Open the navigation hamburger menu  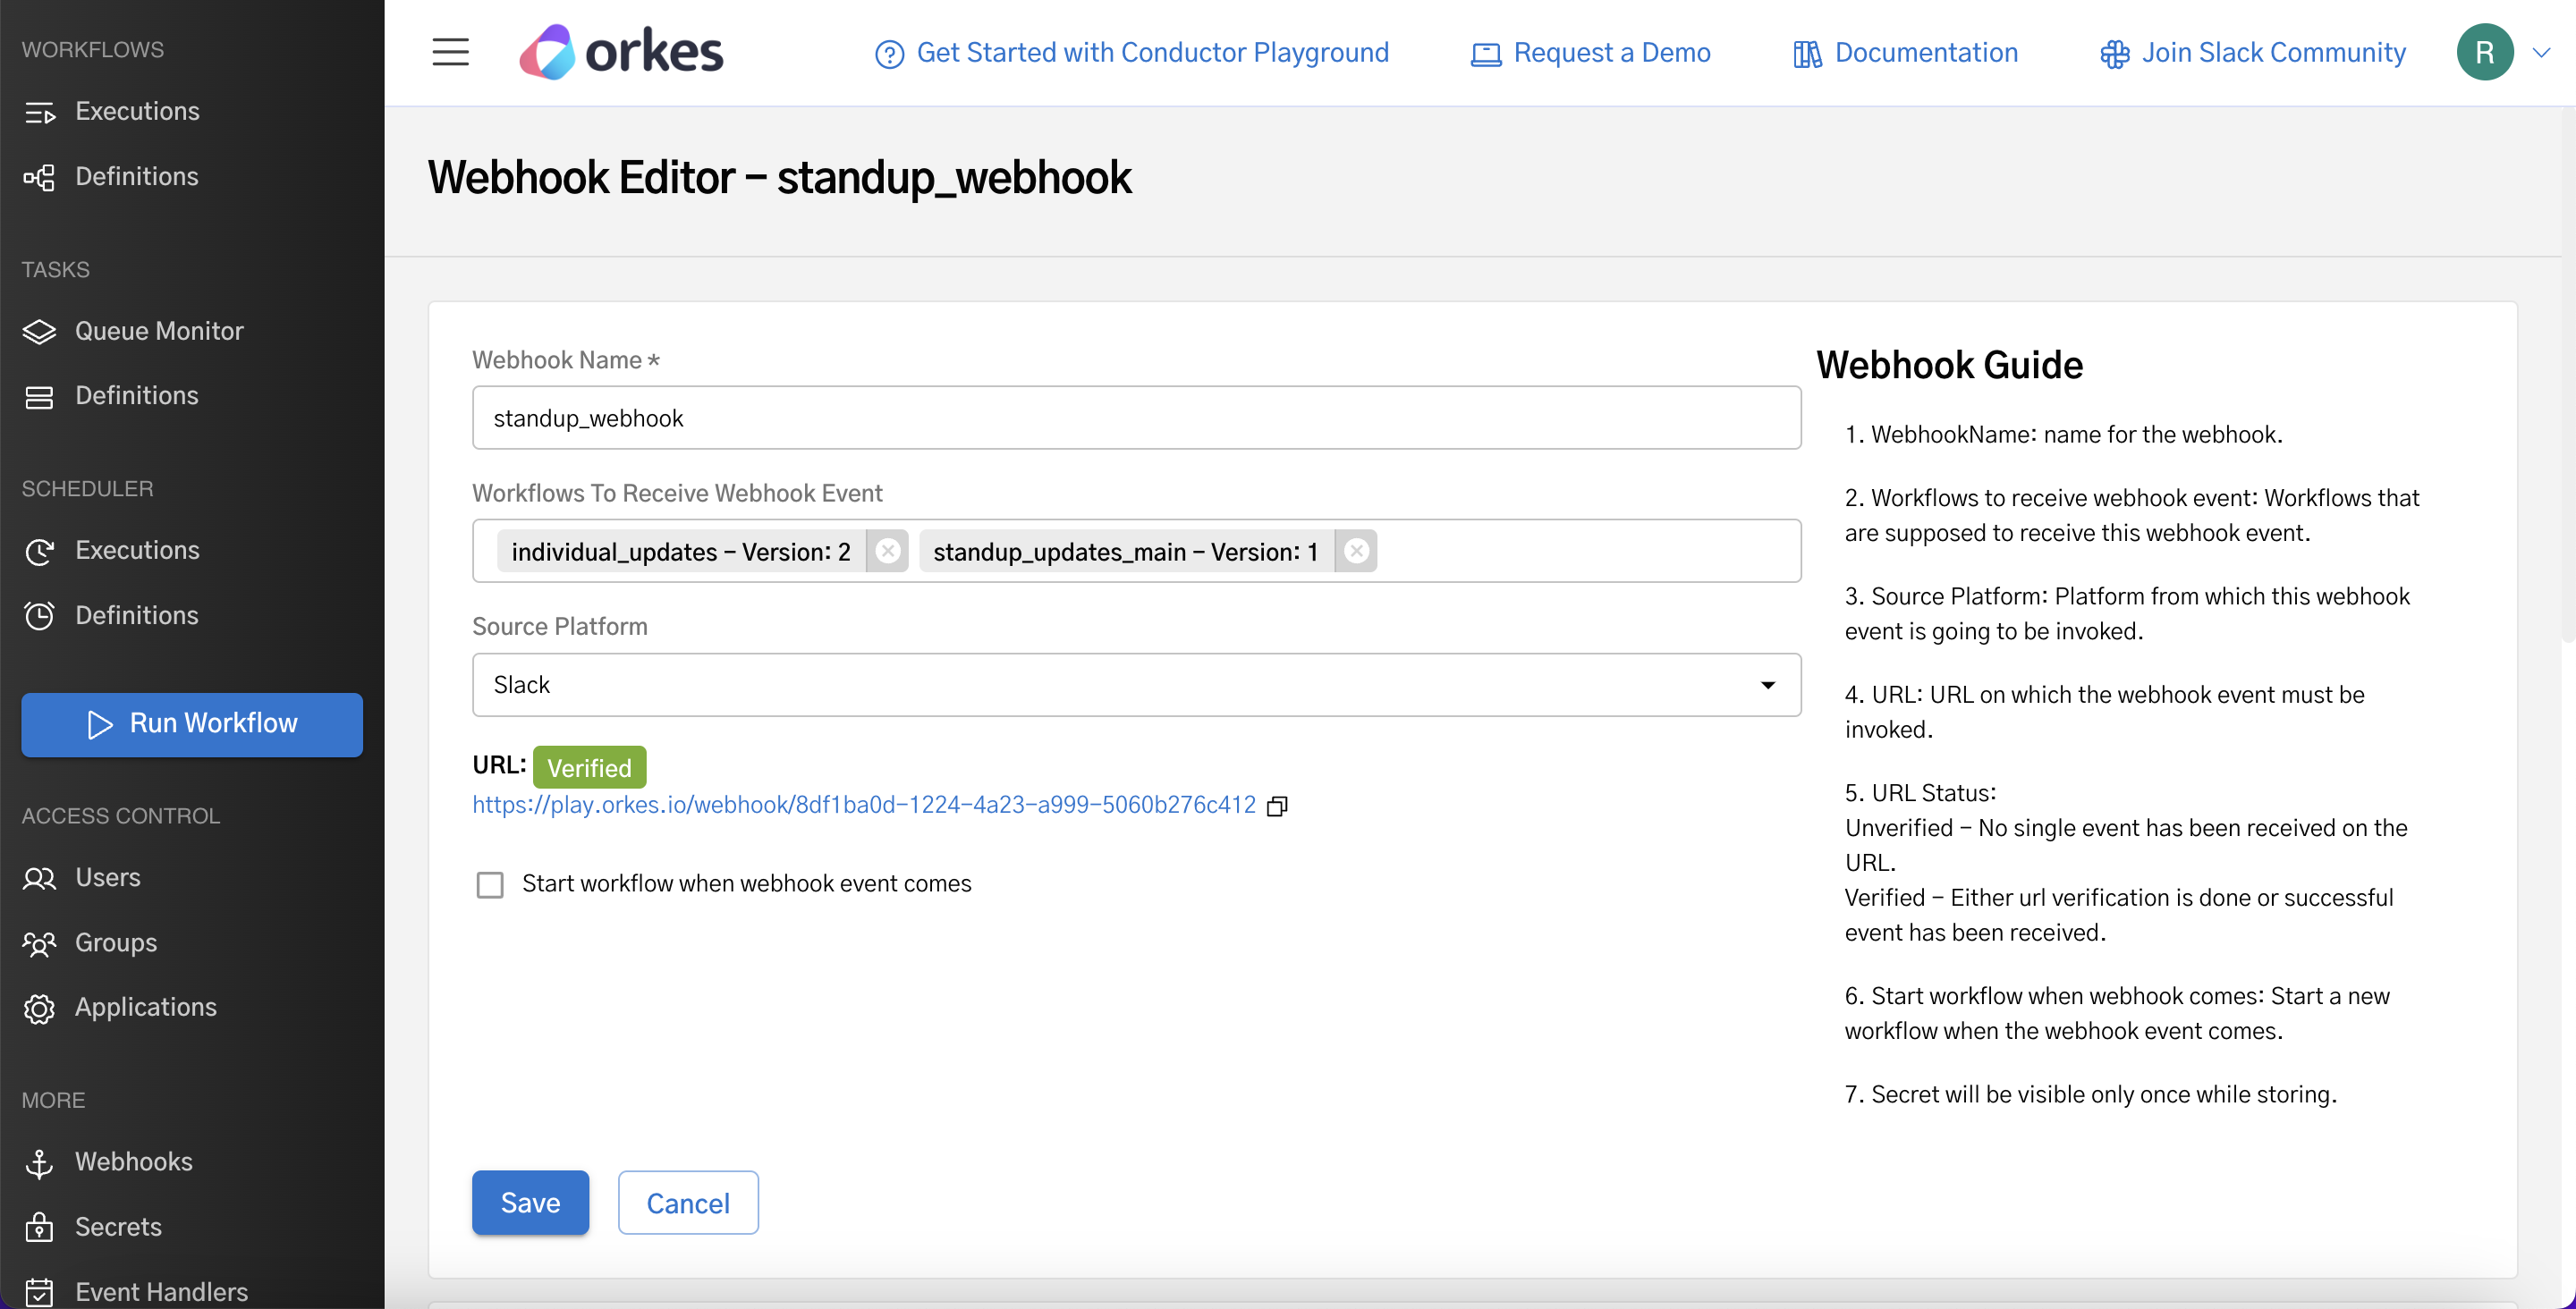[x=450, y=51]
